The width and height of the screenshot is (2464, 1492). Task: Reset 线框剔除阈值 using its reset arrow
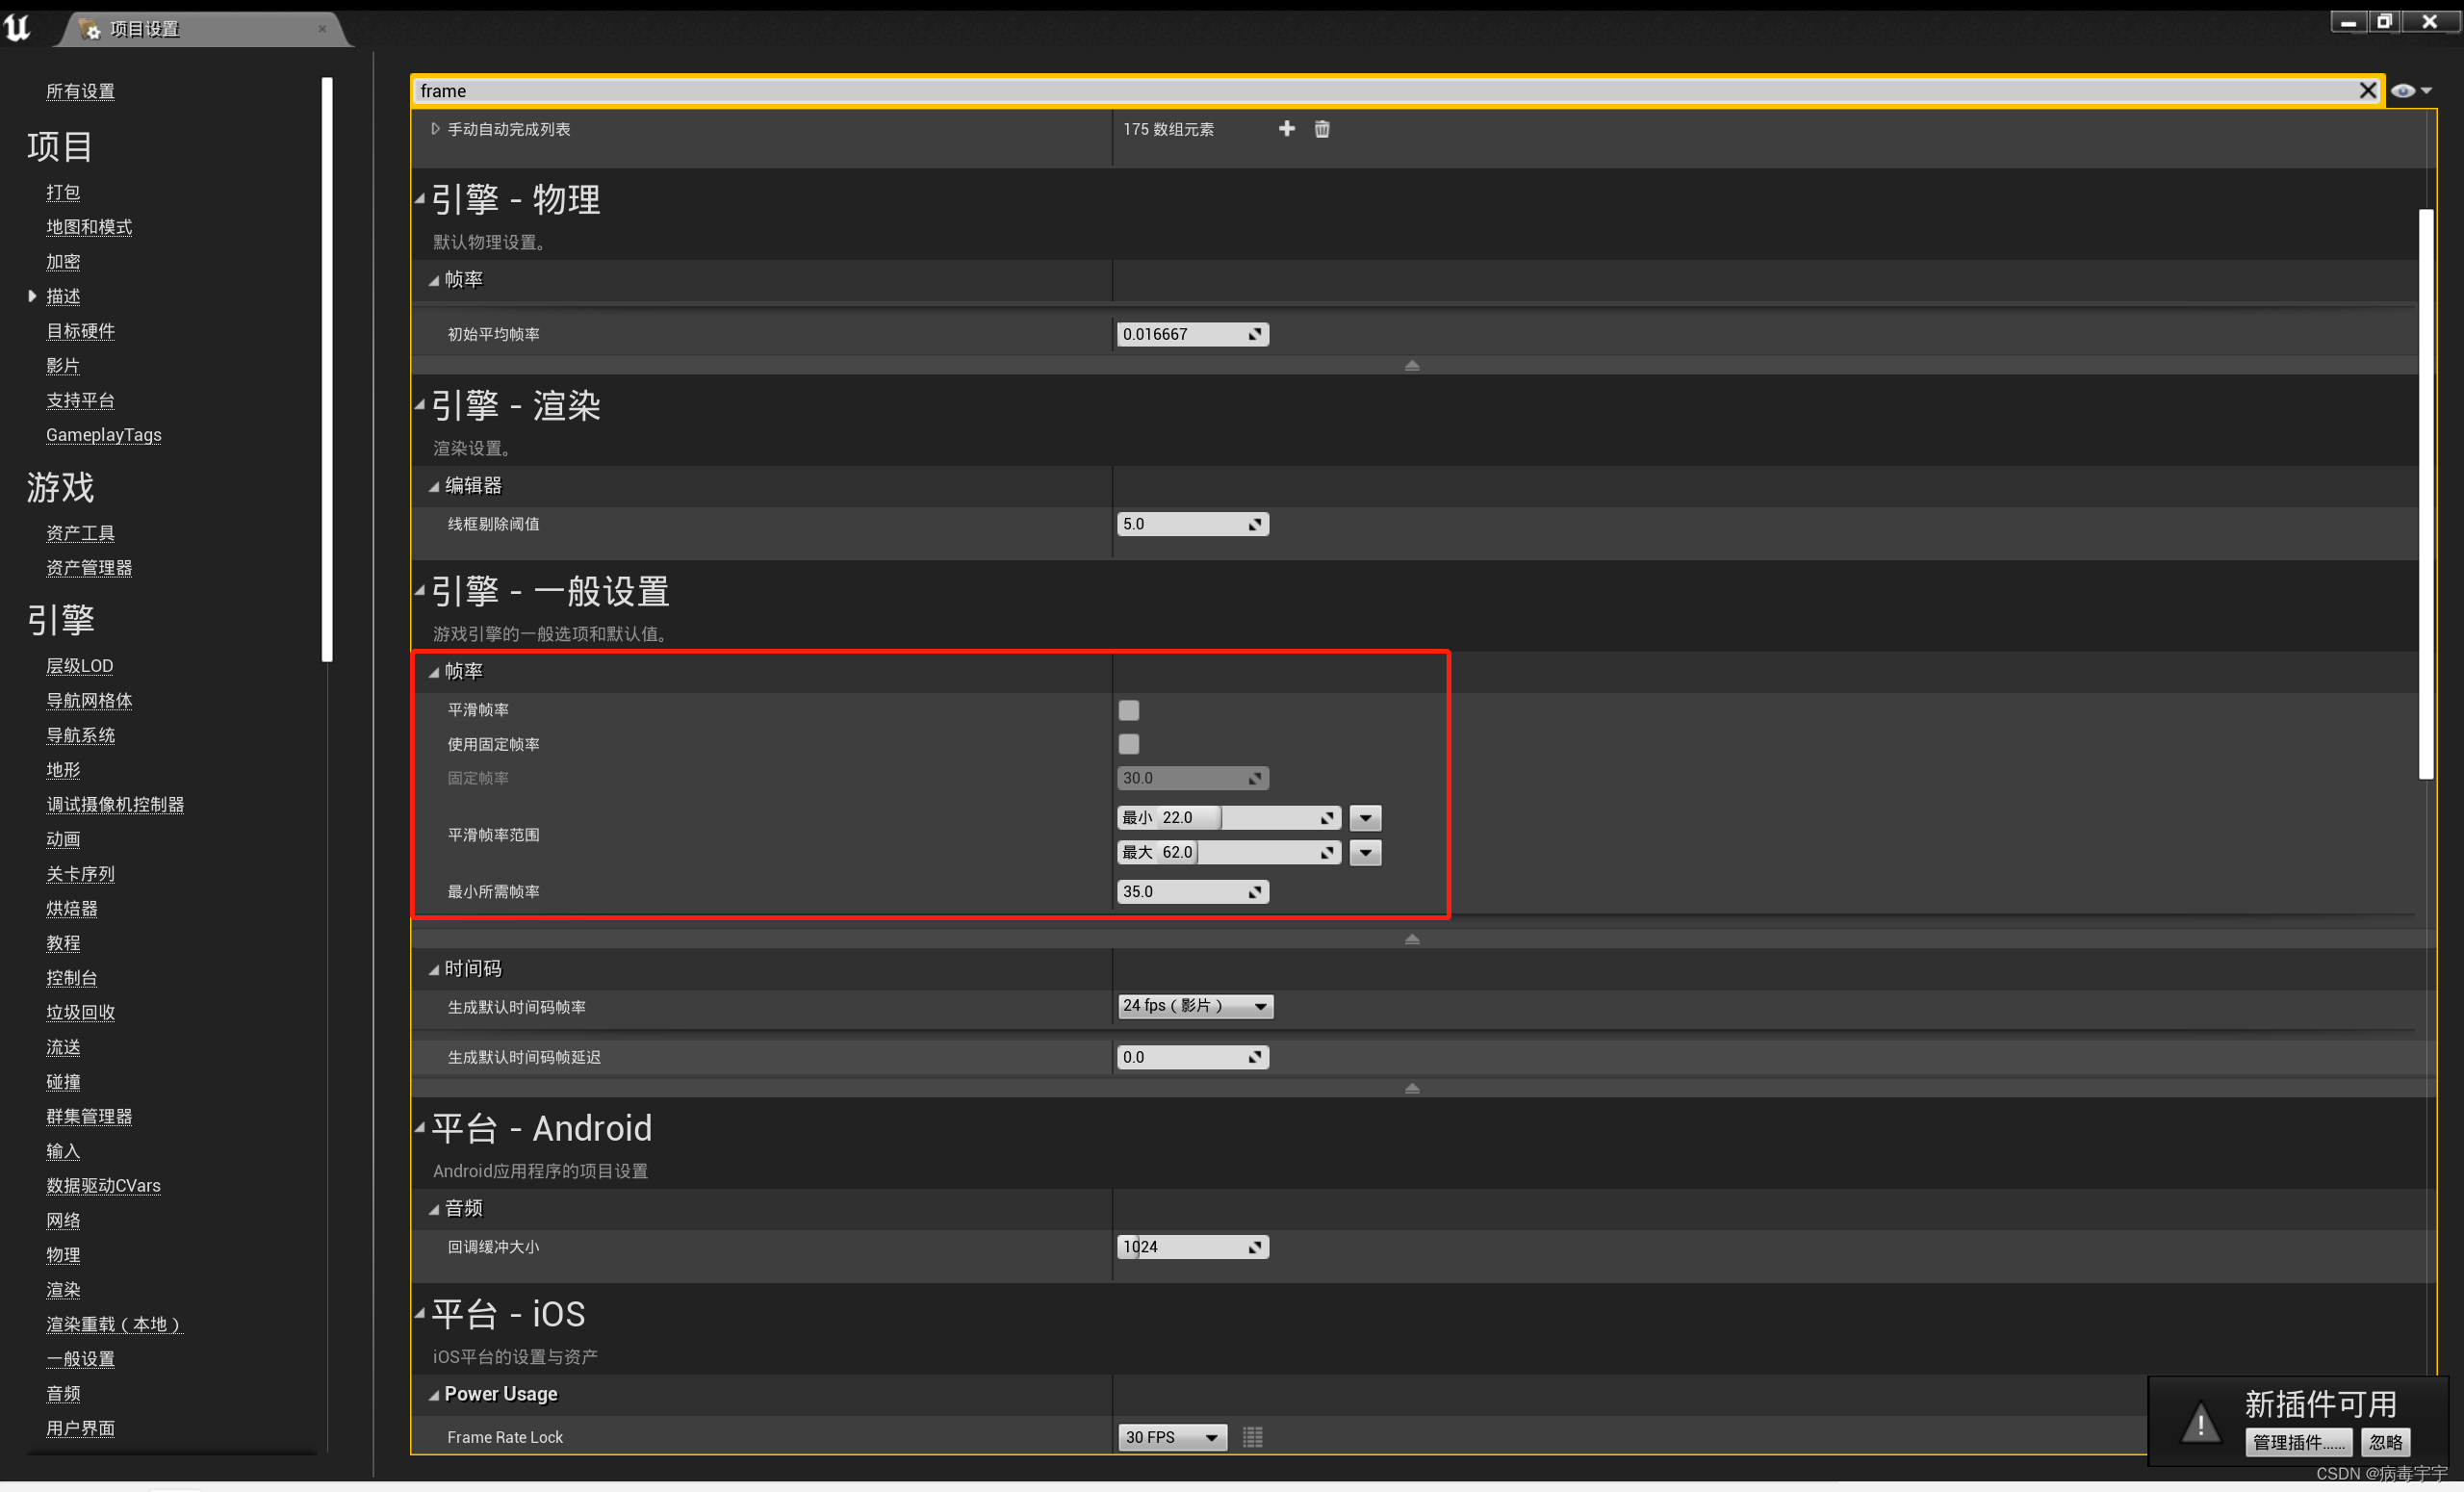1256,523
